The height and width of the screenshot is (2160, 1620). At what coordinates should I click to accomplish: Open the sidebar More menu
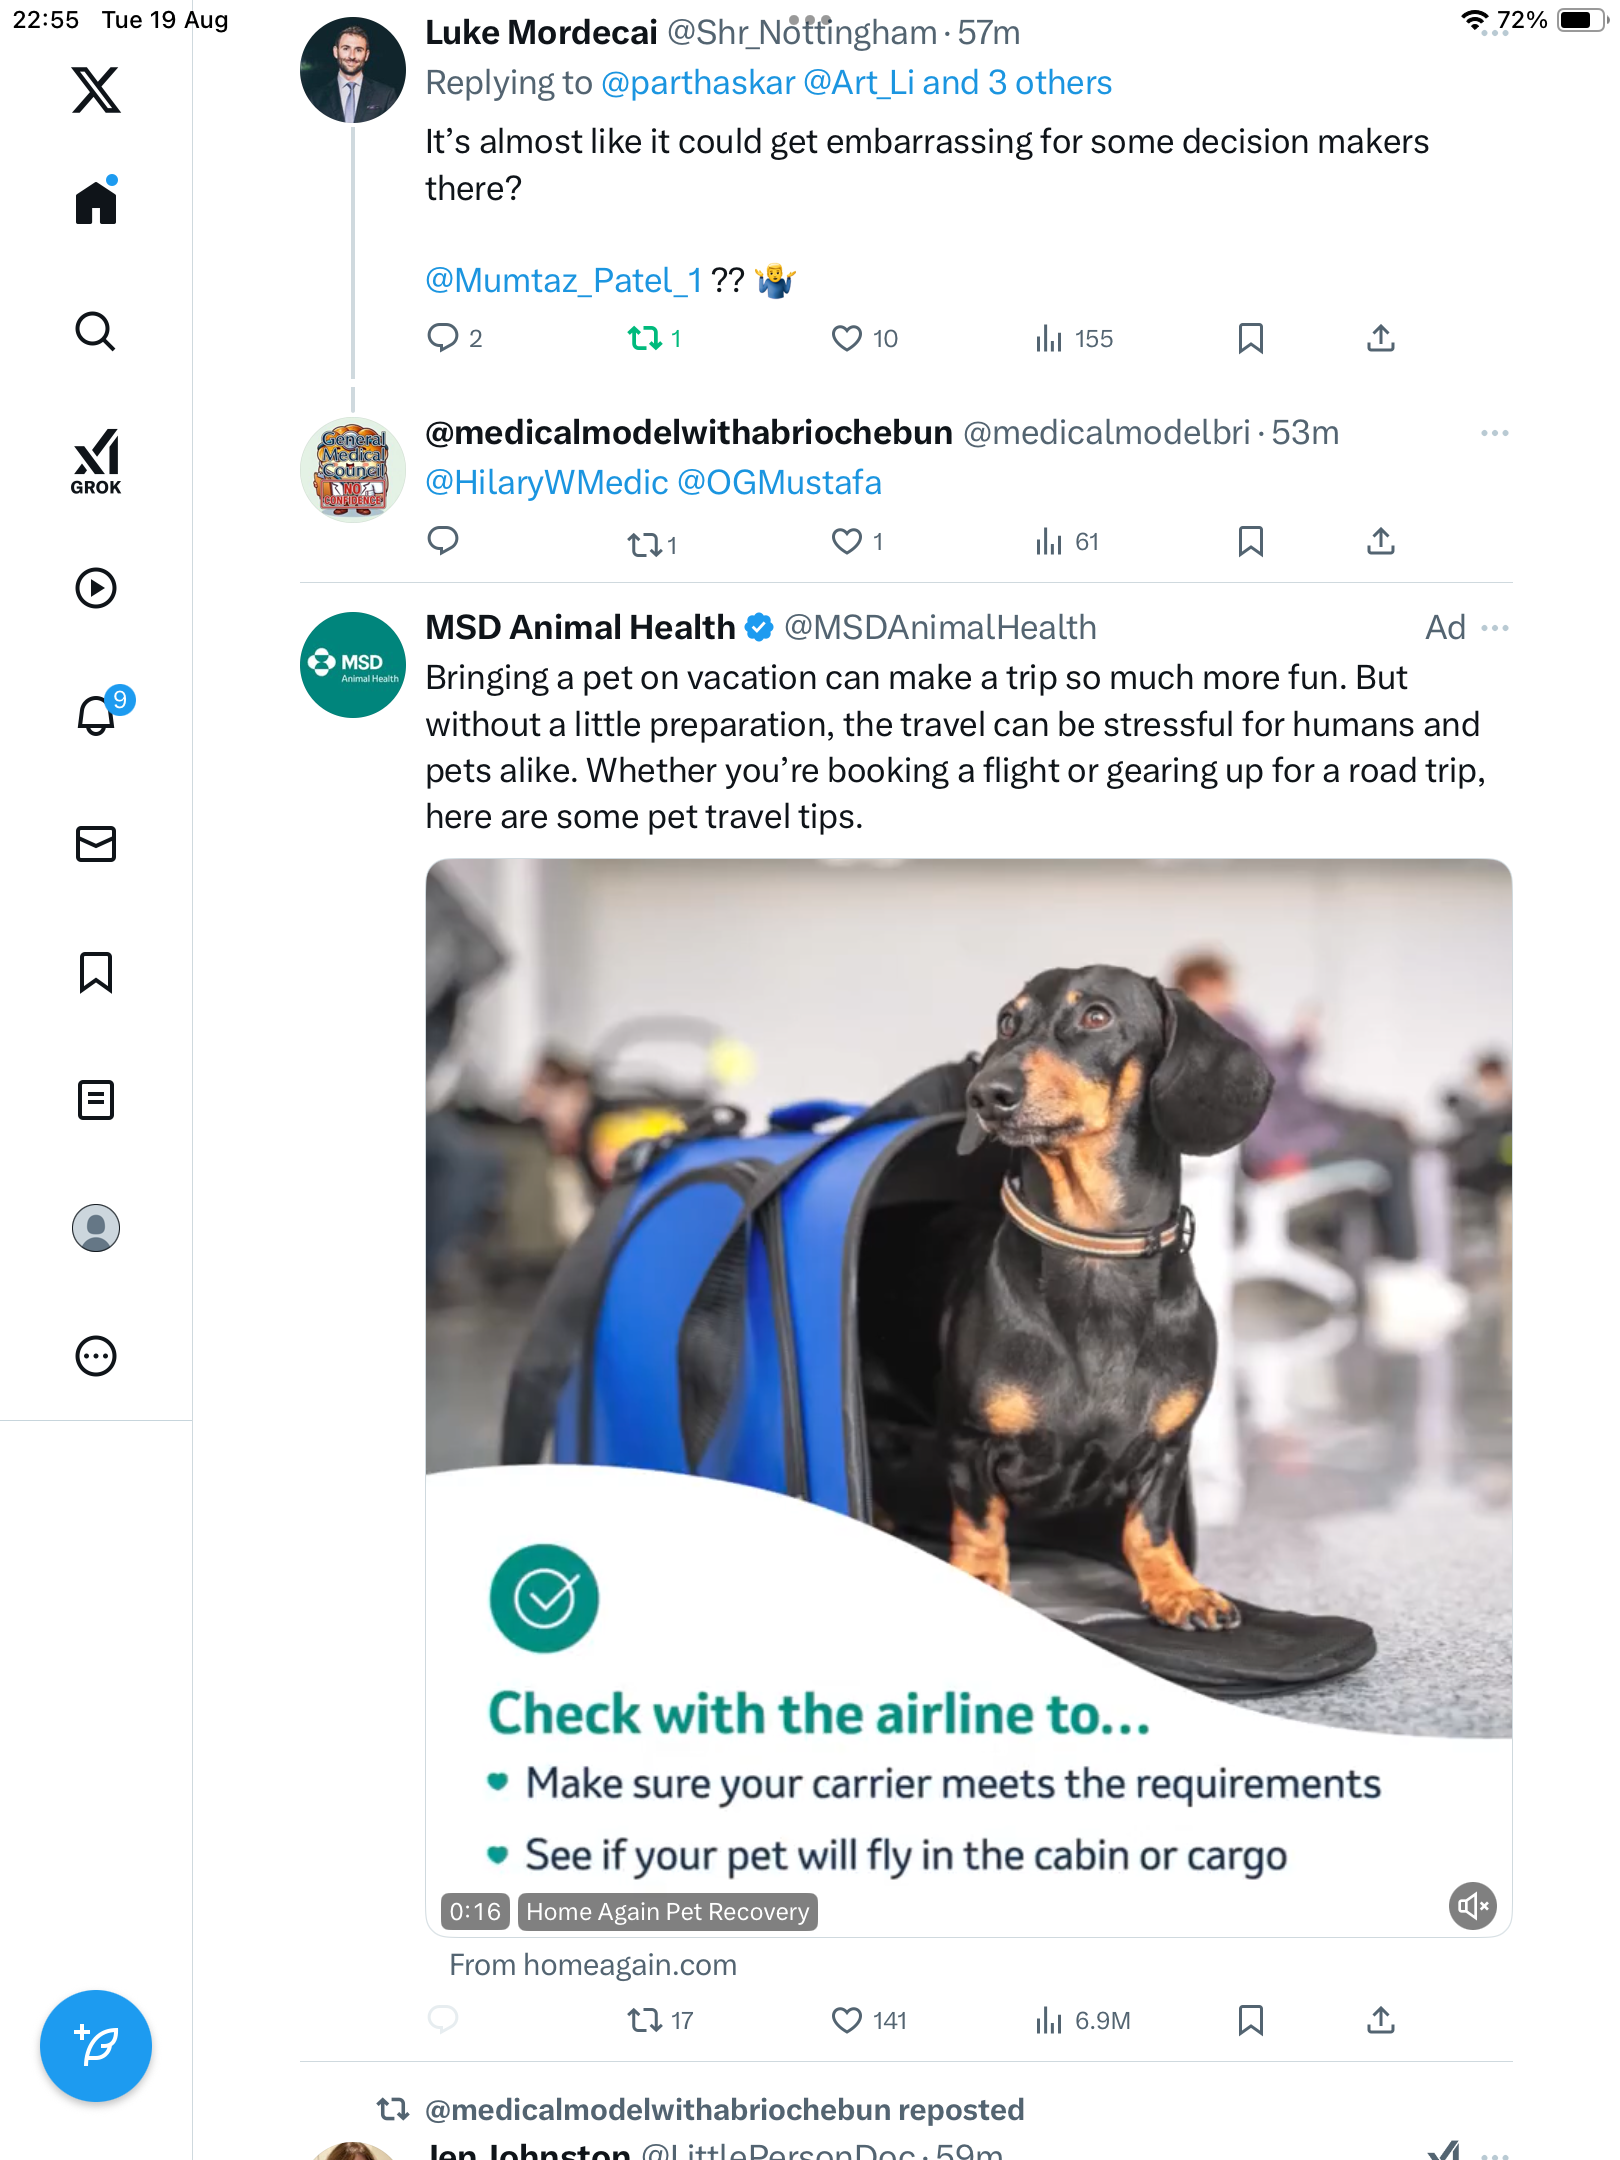pos(96,1356)
